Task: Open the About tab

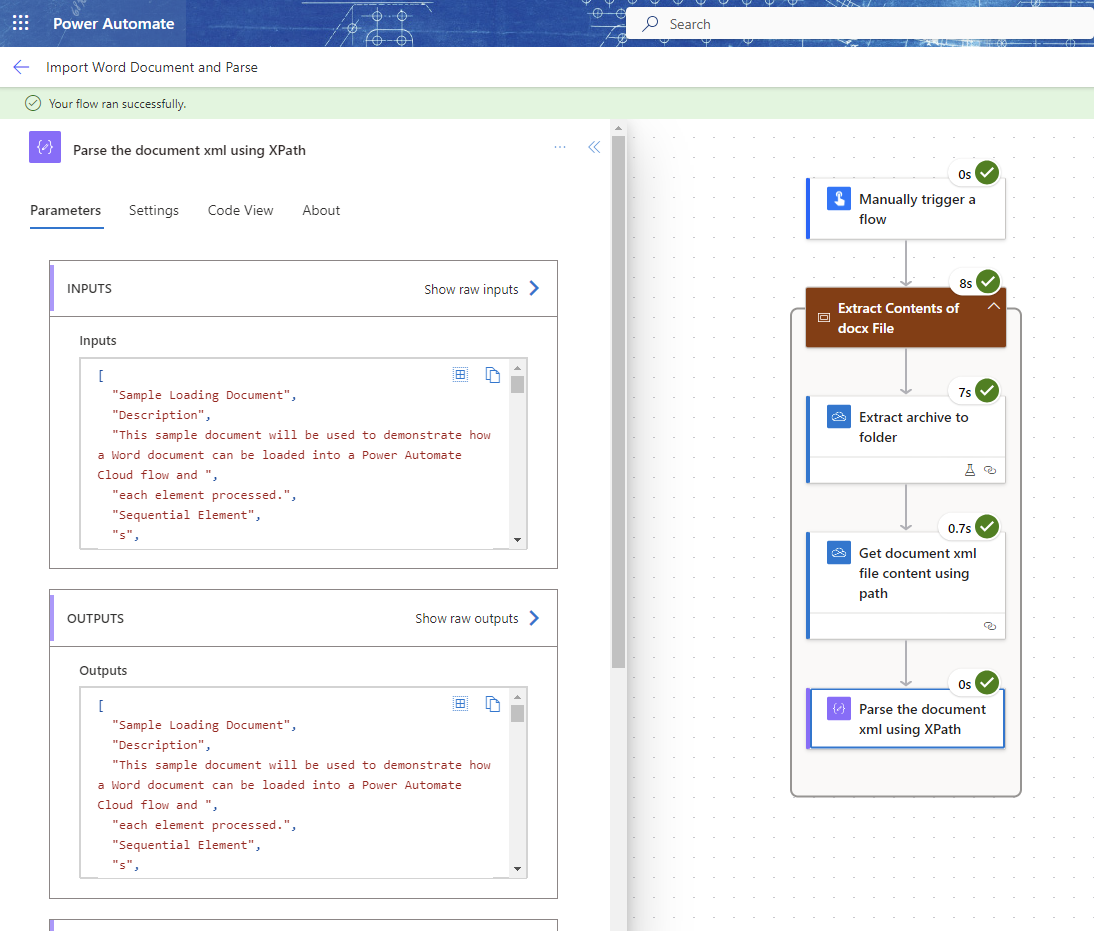Action: point(321,210)
